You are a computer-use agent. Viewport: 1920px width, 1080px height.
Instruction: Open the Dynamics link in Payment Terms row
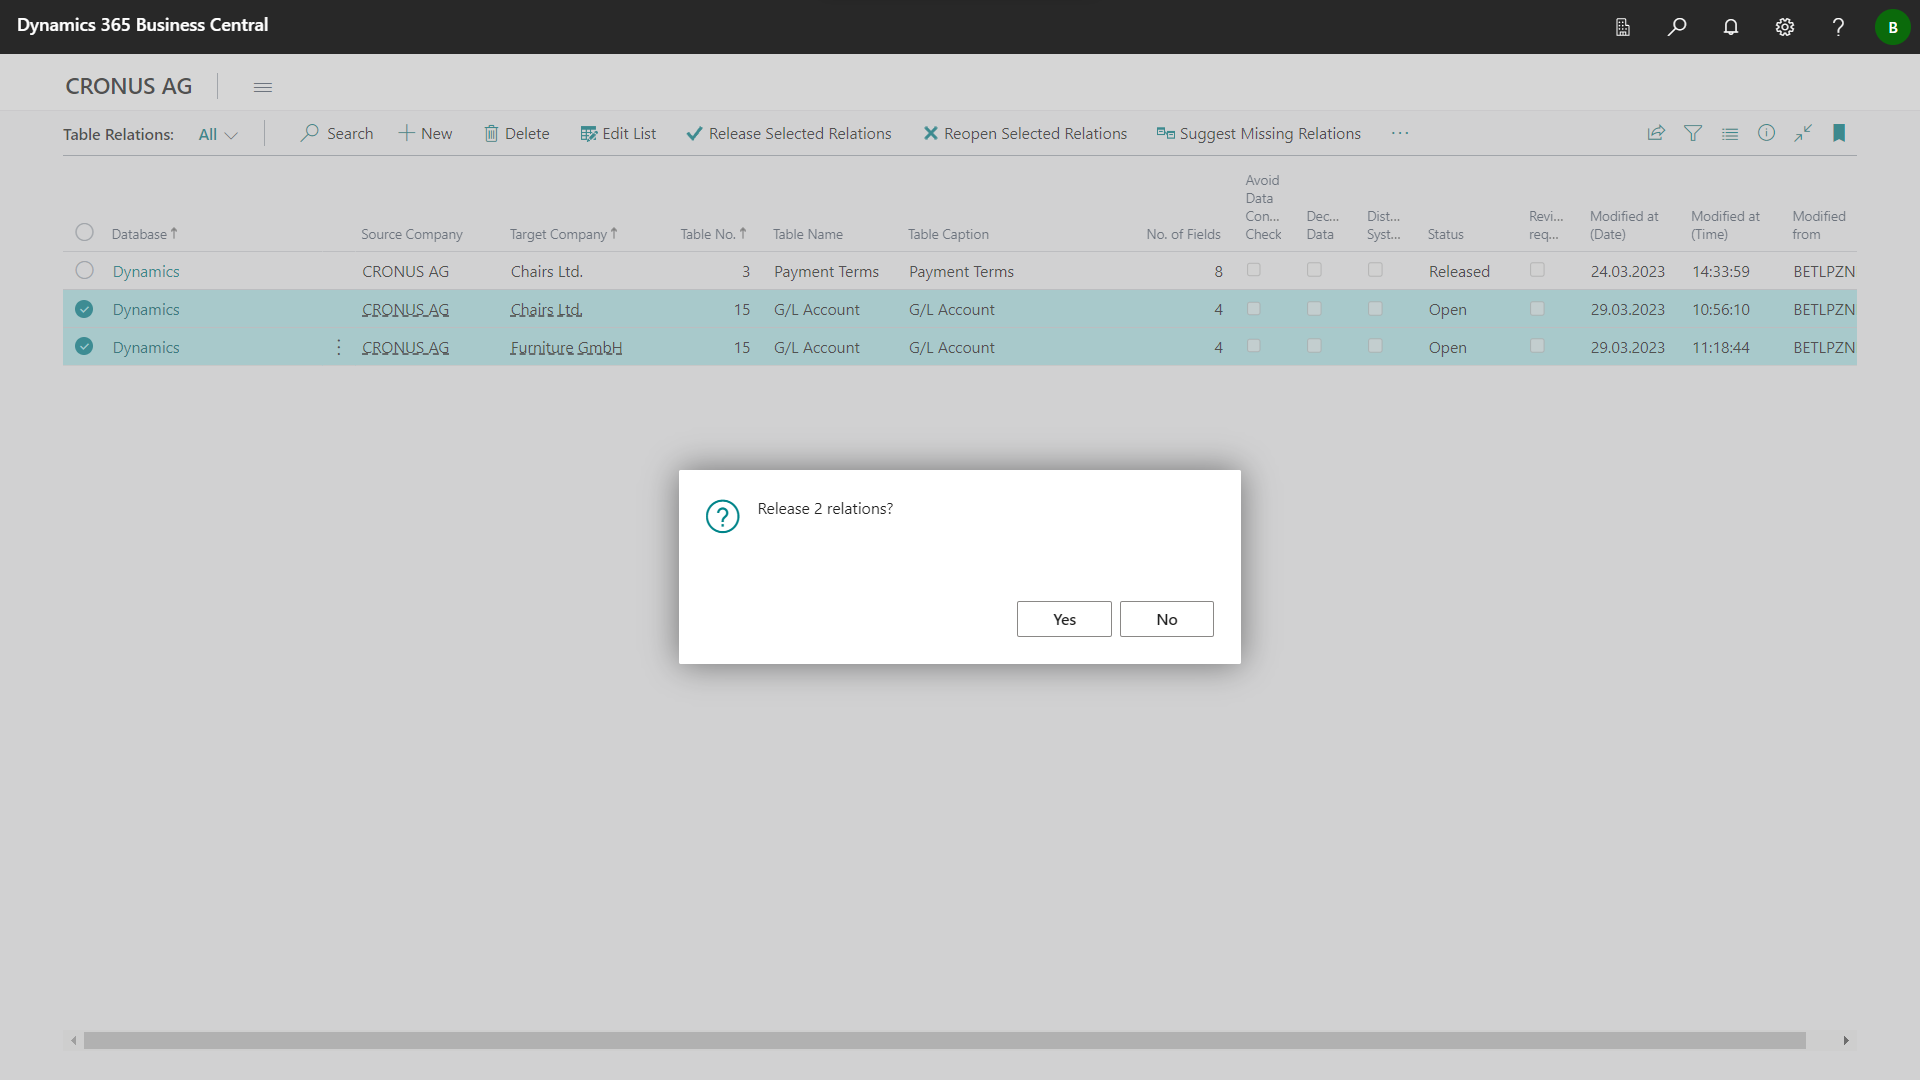[x=146, y=271]
